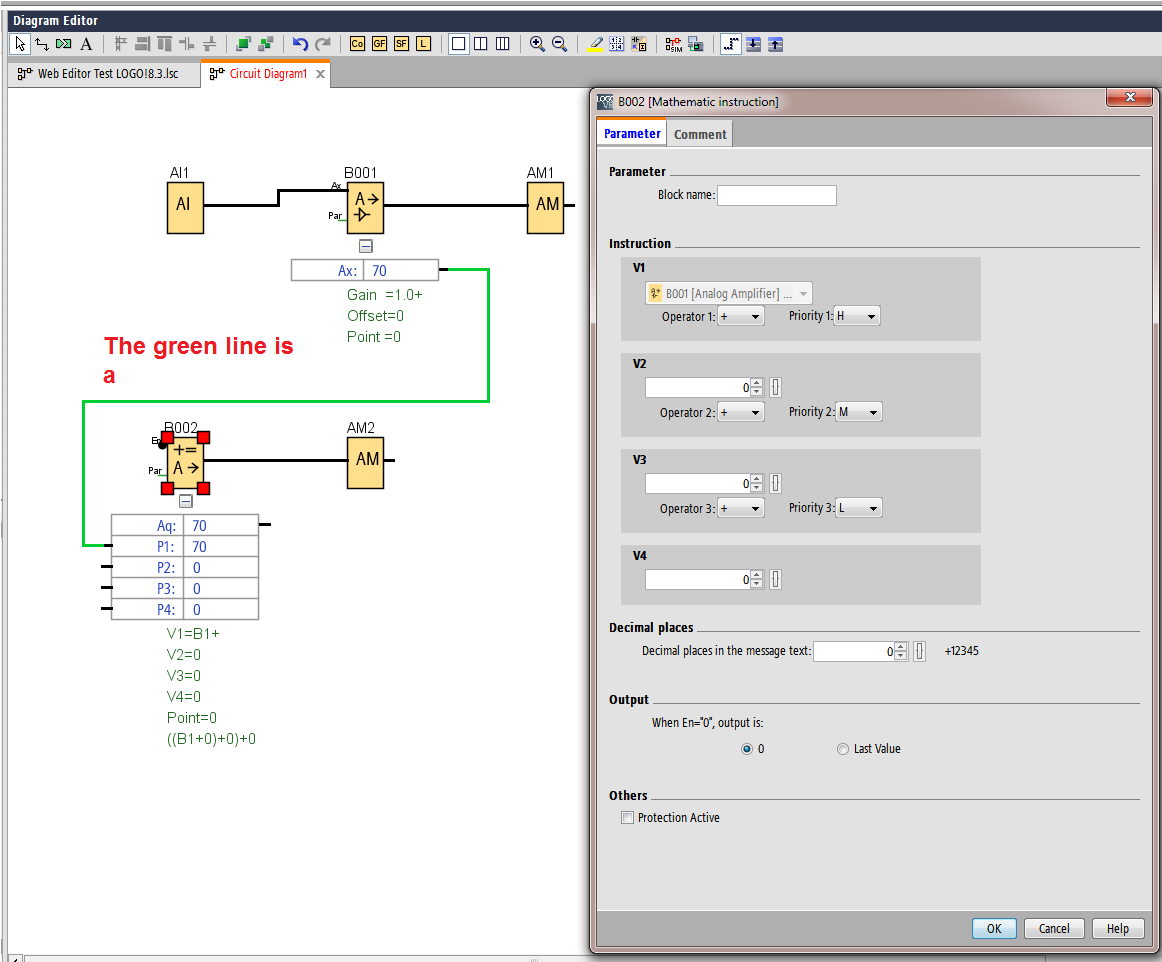Screen dimensions: 1162x962
Task: Open the Operator 1 dropdown
Action: [741, 316]
